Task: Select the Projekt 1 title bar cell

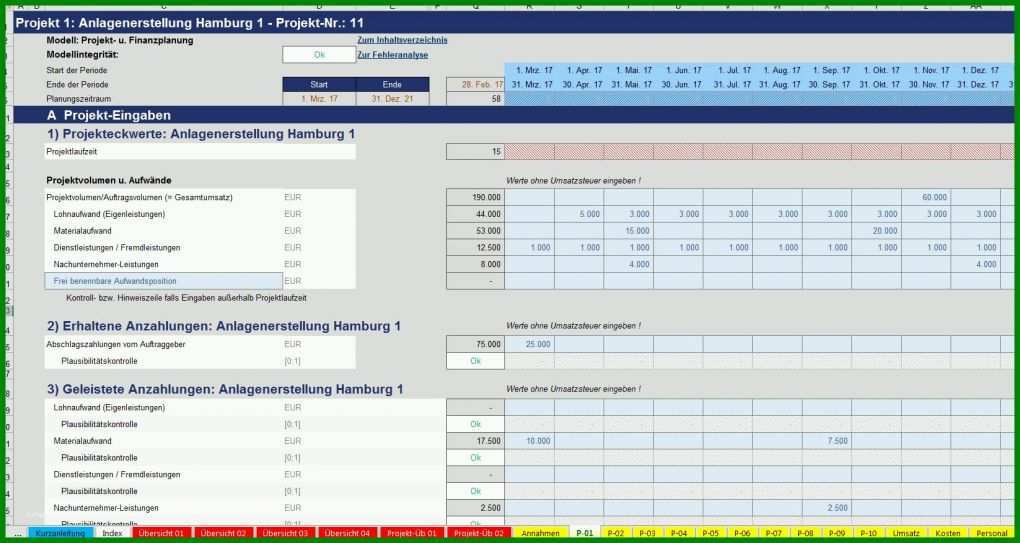Action: point(514,23)
